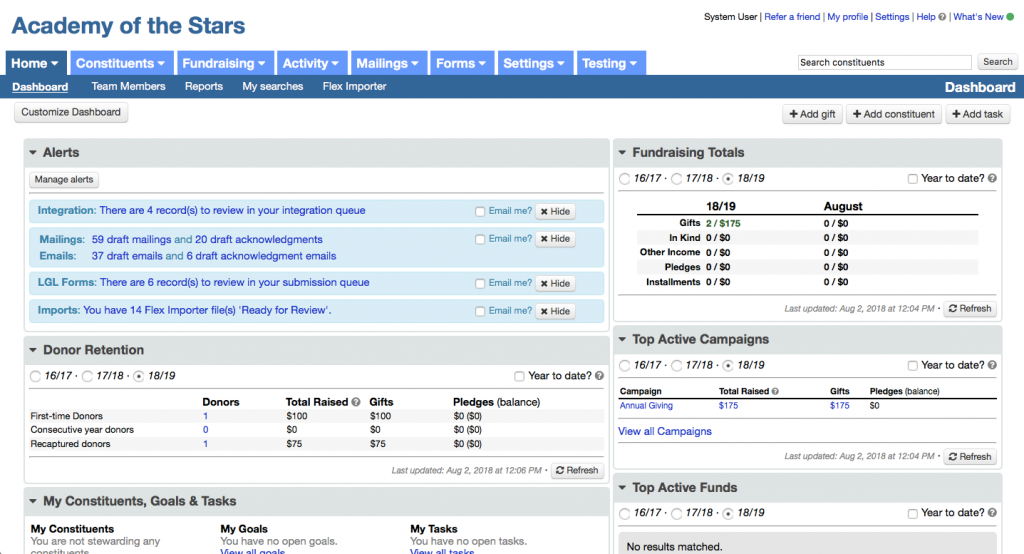The image size is (1024, 554).
Task: Click help icon beside Fundraising Totals Year to date
Action: click(992, 178)
